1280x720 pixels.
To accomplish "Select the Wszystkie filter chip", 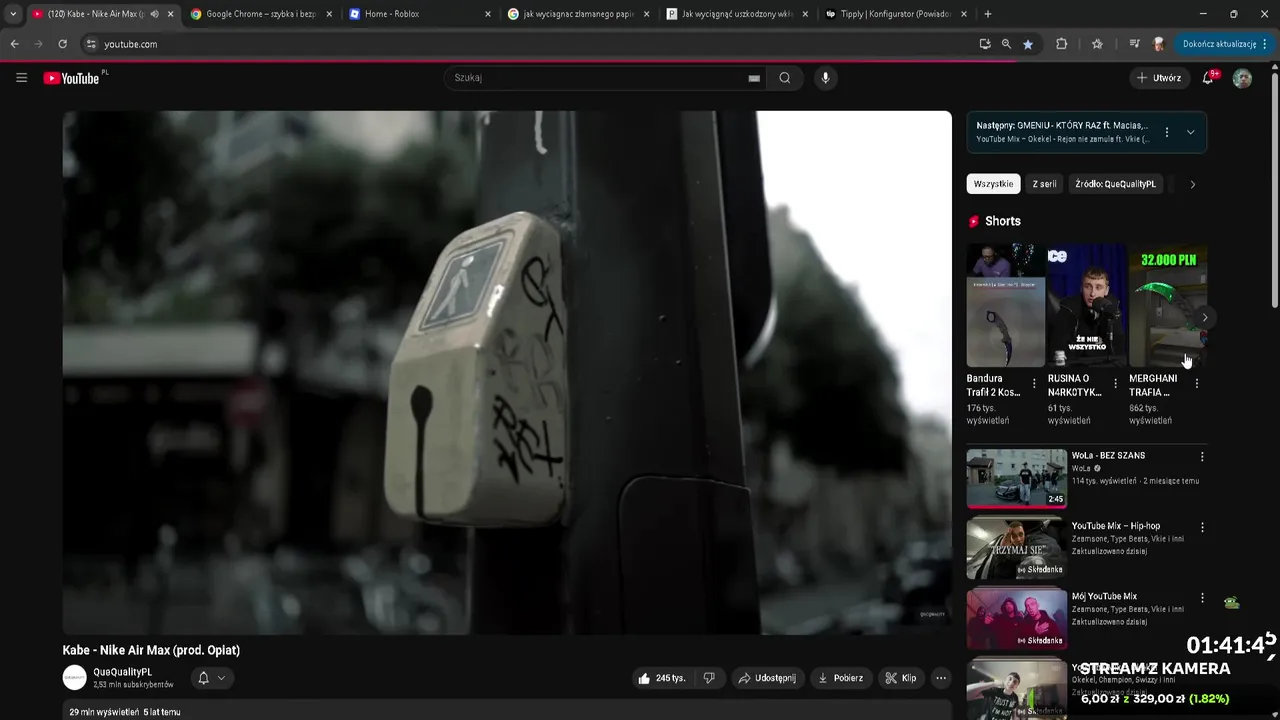I will pos(993,184).
